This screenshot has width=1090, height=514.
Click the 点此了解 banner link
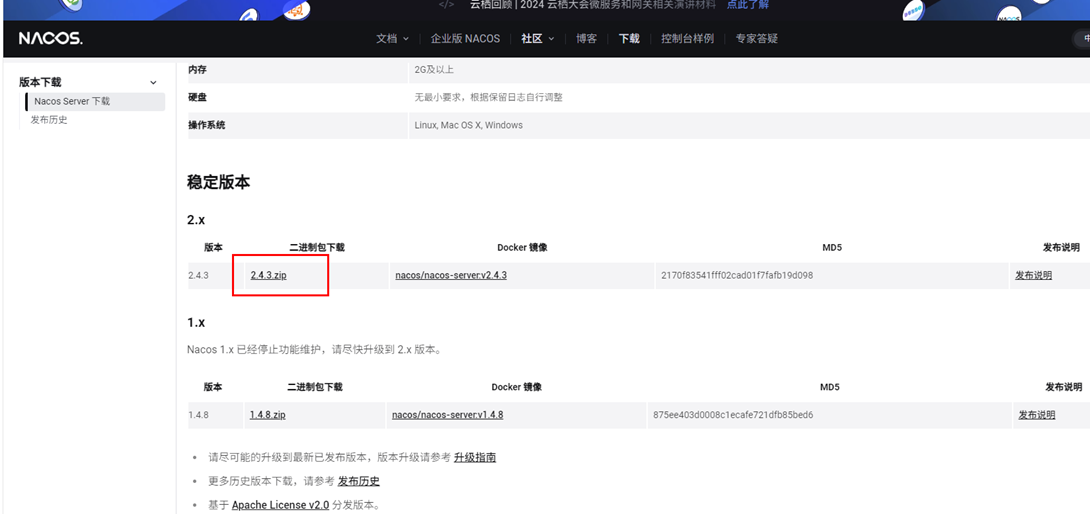click(x=748, y=5)
